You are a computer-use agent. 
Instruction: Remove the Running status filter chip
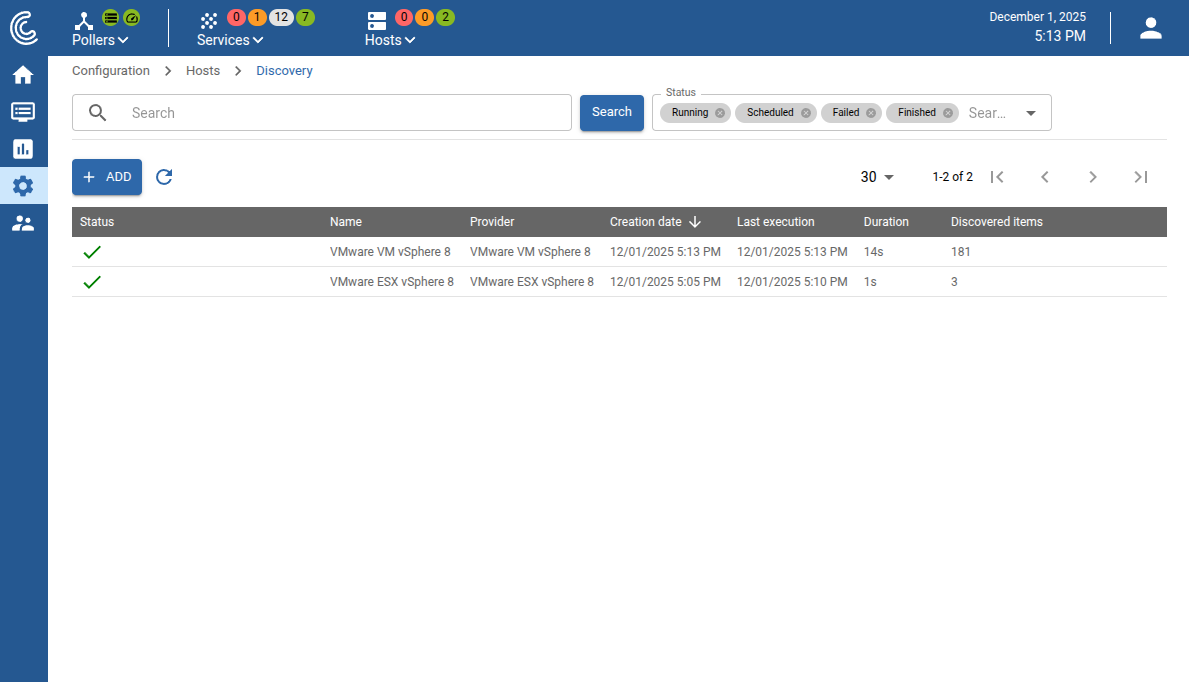(720, 113)
